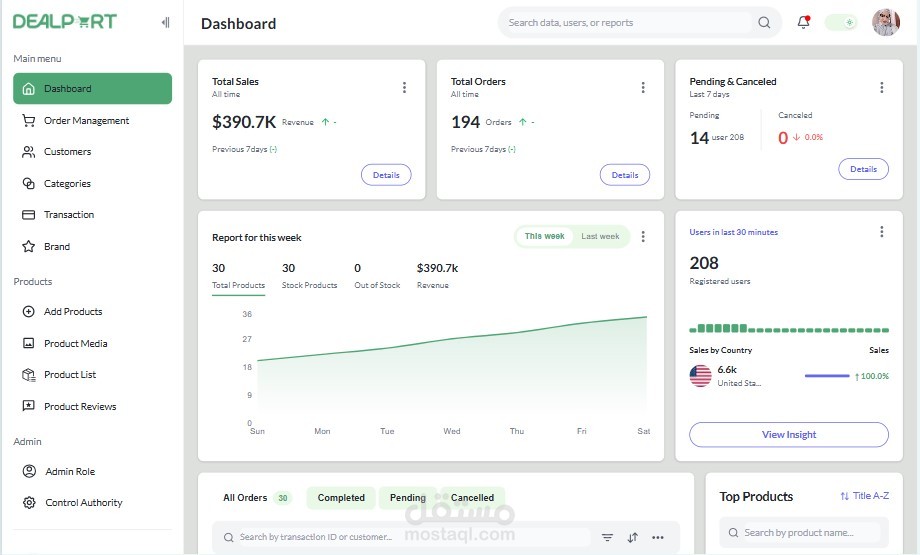Click the $390.7K total sales value
This screenshot has width=920, height=555.
click(x=243, y=122)
